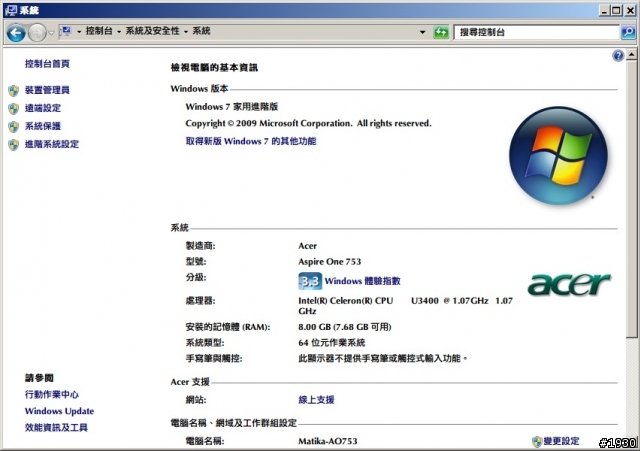640x451 pixels.
Task: Click the scrollbar up arrow
Action: [x=632, y=54]
